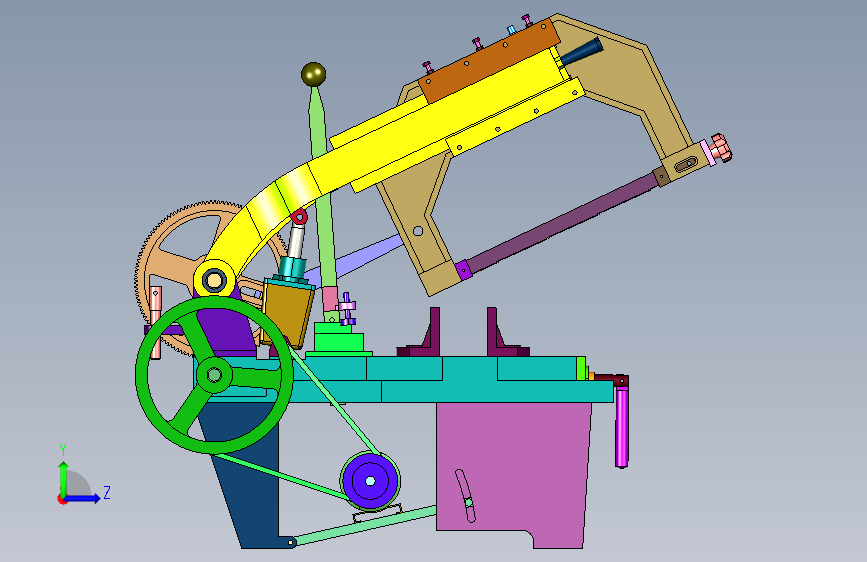The width and height of the screenshot is (867, 562).
Task: Select the orange-brown cover plate on top
Action: pos(489,60)
